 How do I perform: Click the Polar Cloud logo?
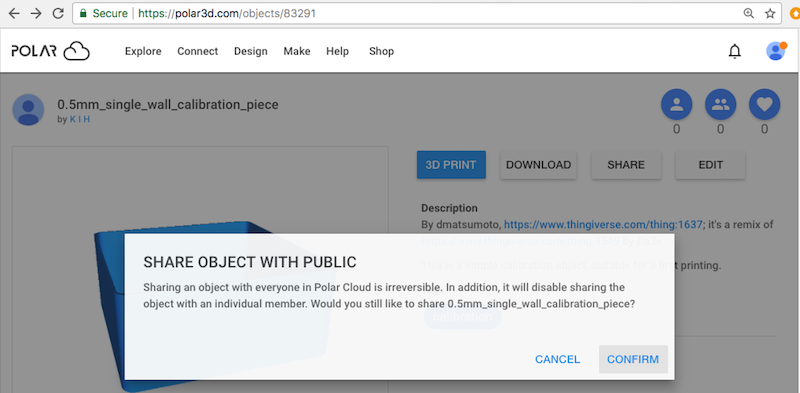51,51
